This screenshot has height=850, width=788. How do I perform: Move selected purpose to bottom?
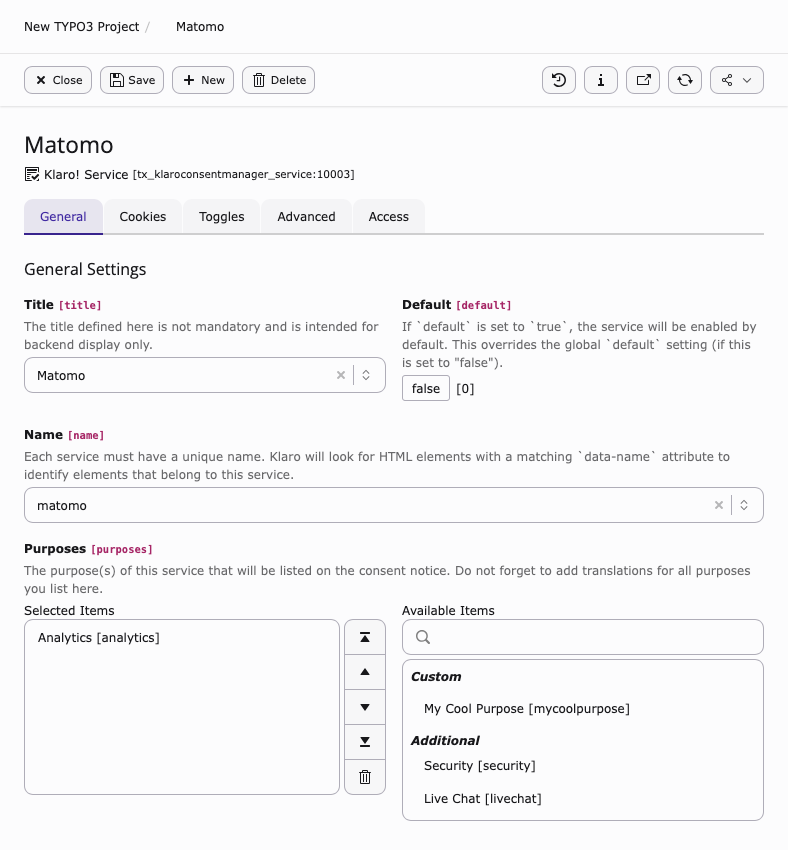pyautogui.click(x=365, y=742)
